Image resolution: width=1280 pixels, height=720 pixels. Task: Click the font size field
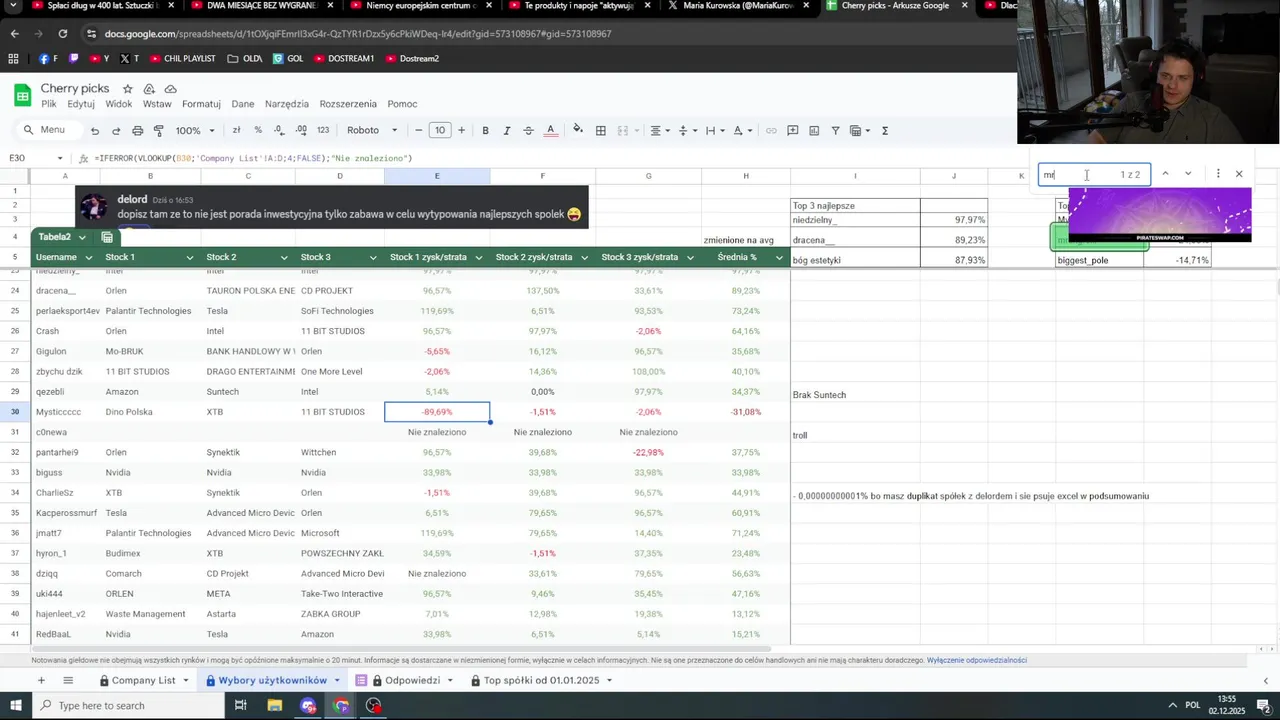click(440, 130)
